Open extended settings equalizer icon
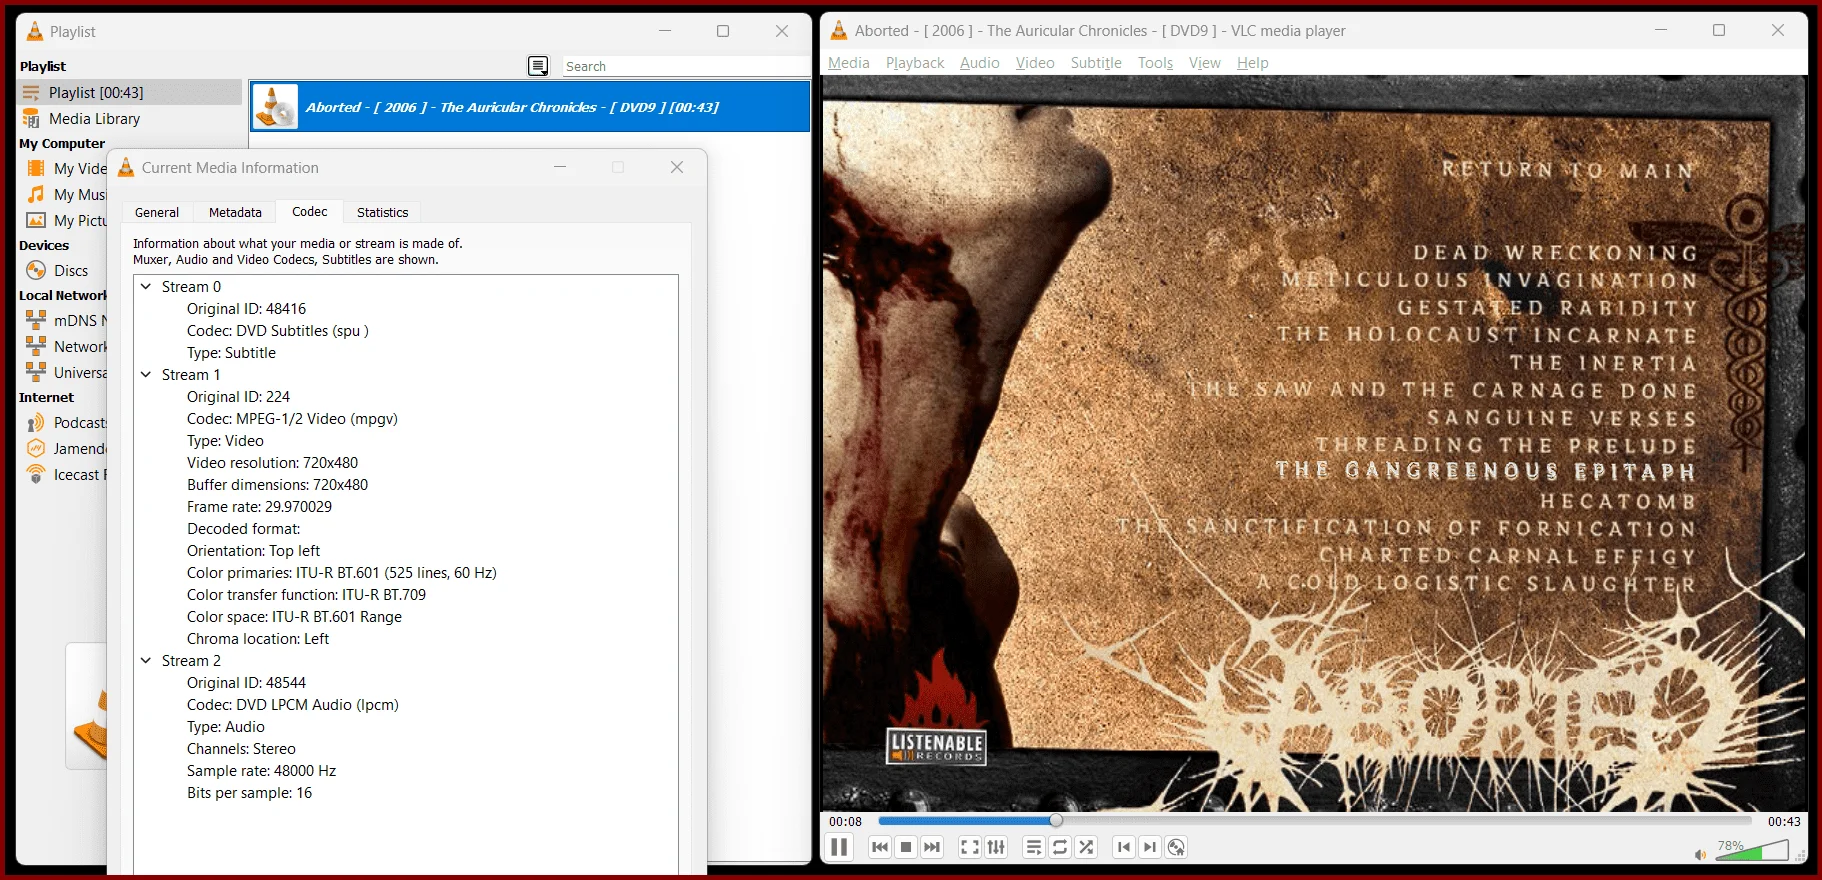This screenshot has height=880, width=1822. [x=996, y=847]
